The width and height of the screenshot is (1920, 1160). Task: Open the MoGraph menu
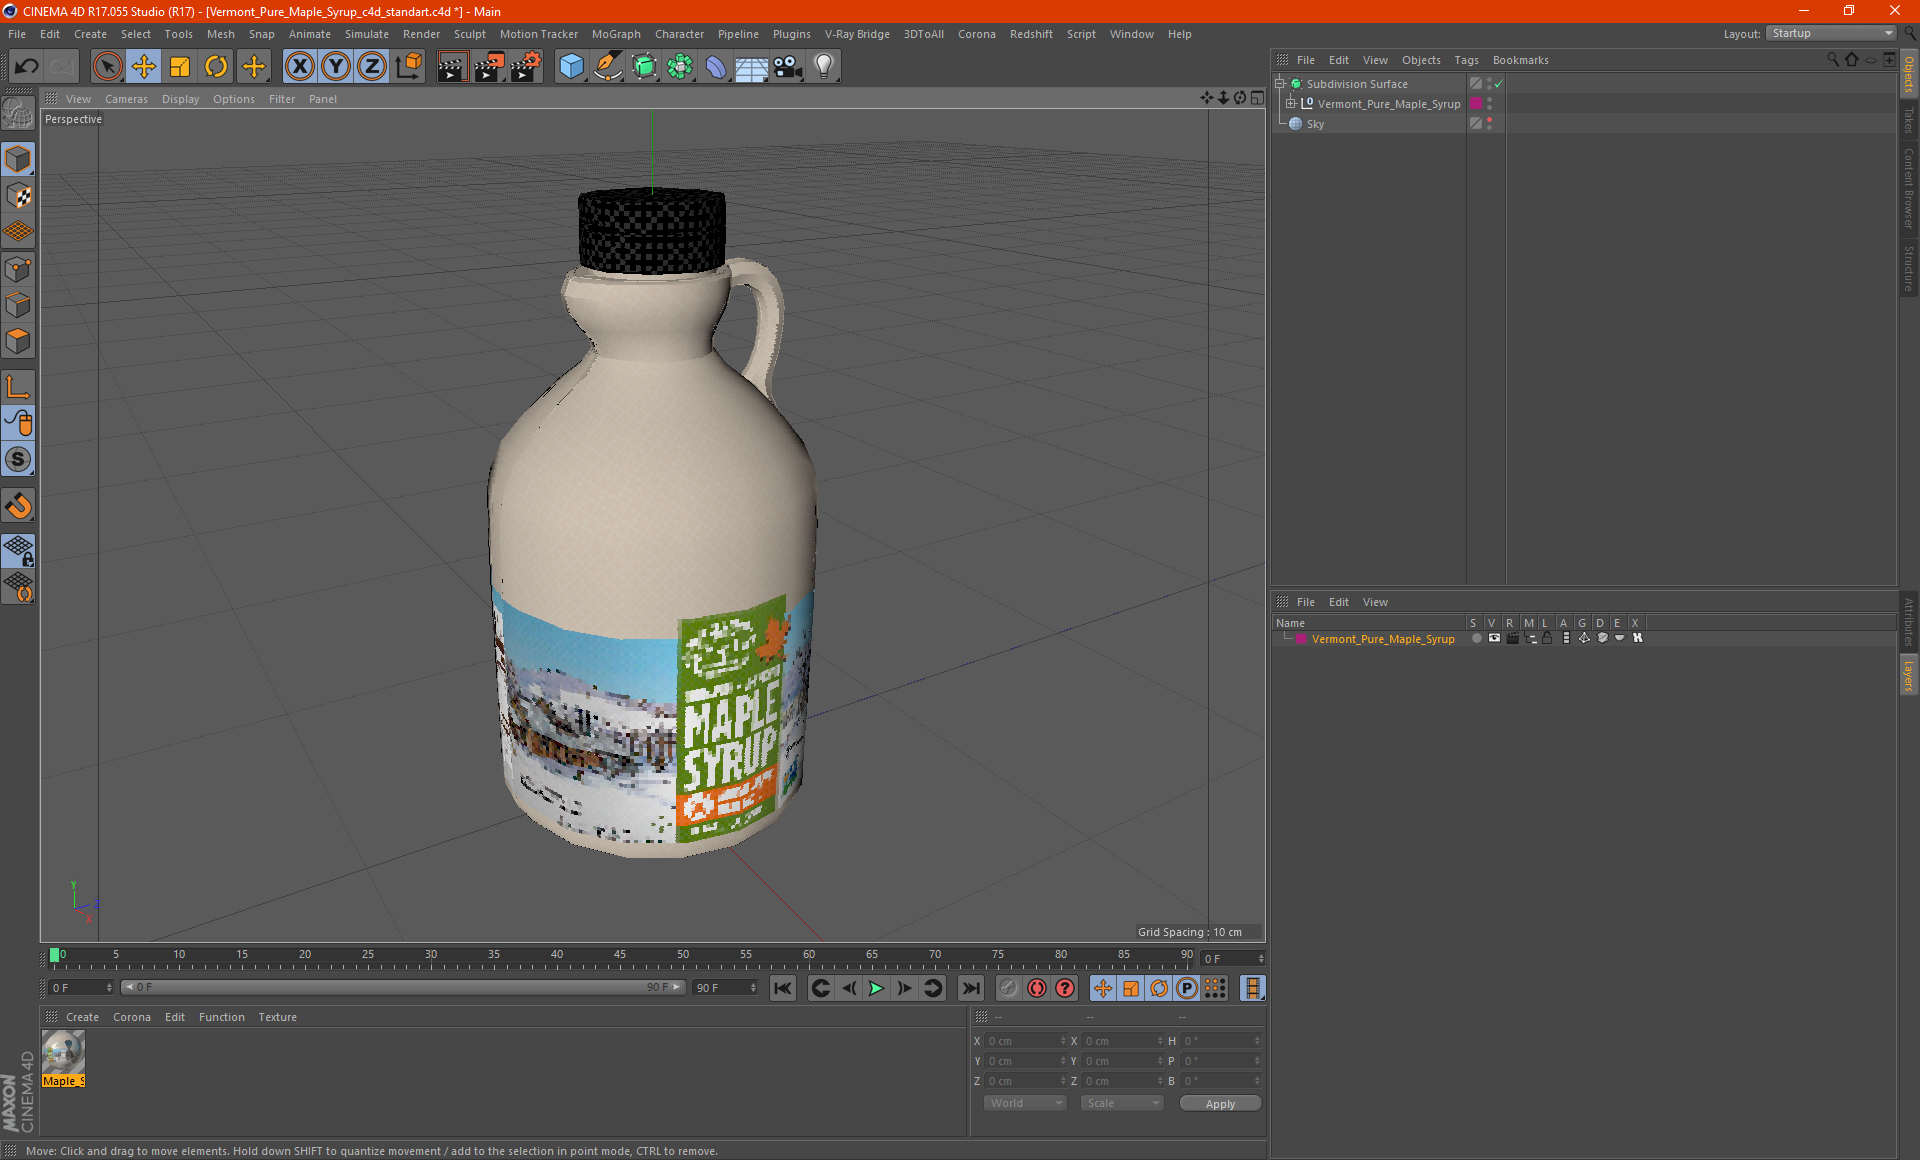(x=616, y=34)
